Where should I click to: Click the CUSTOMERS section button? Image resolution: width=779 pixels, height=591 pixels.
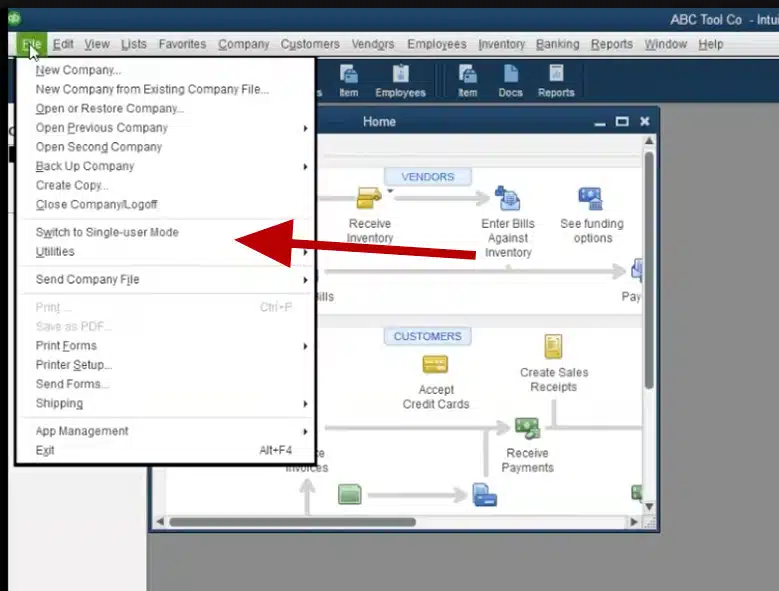(x=427, y=336)
